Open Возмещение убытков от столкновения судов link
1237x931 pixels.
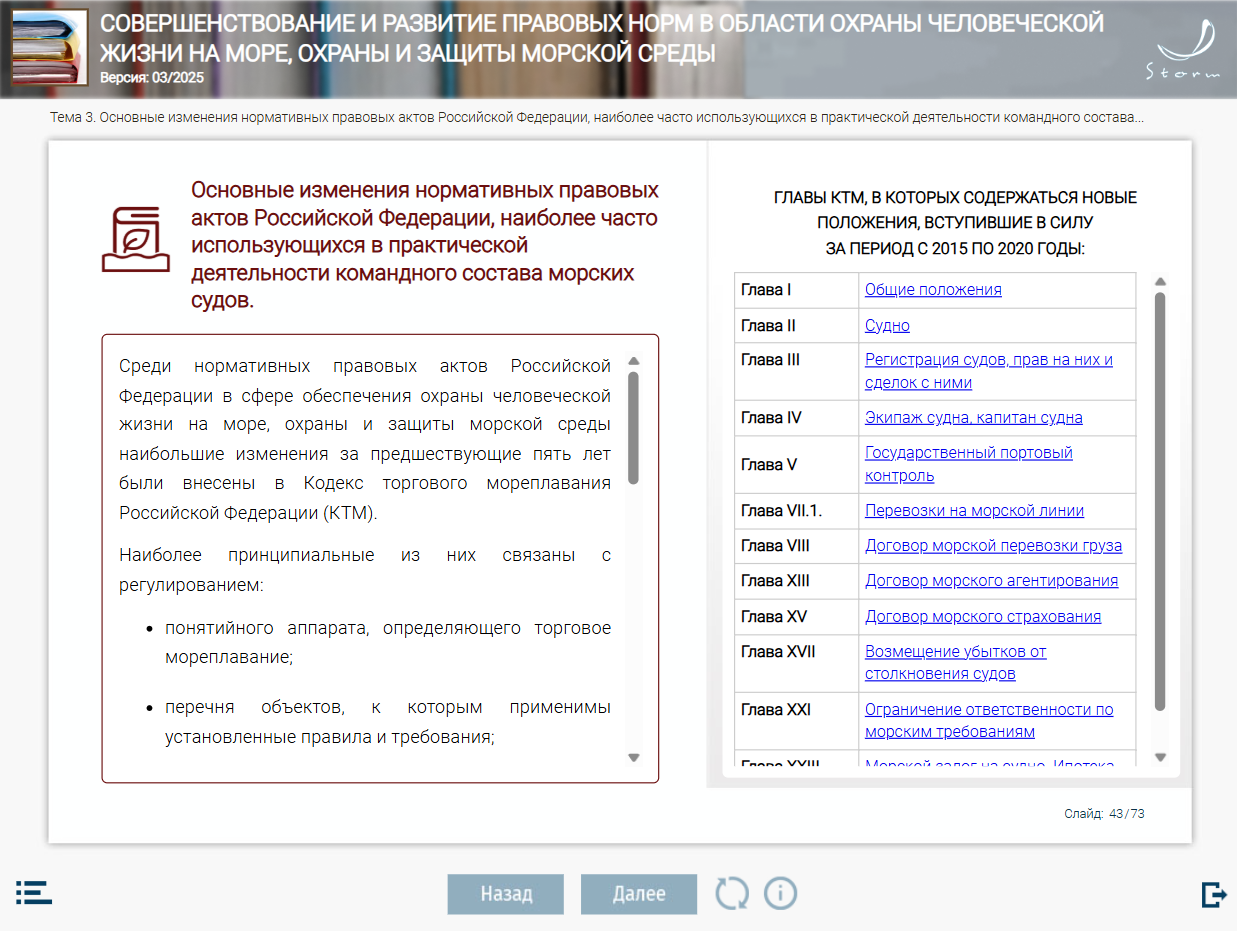tap(955, 652)
